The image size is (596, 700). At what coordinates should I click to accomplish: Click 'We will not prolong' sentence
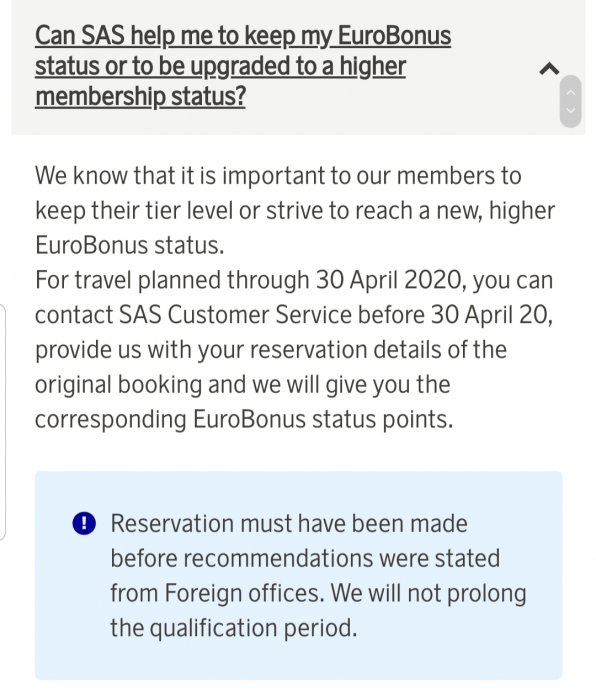[429, 593]
